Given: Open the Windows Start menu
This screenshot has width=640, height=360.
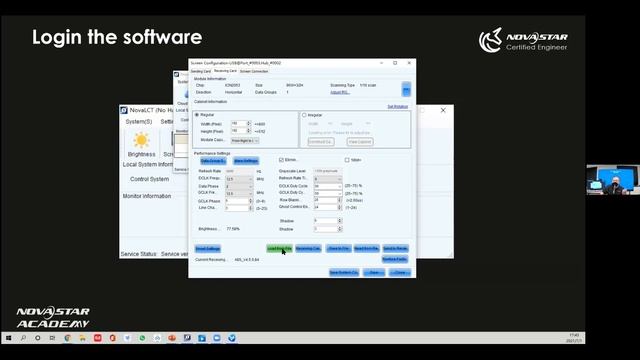Looking at the screenshot, I should coord(8,338).
